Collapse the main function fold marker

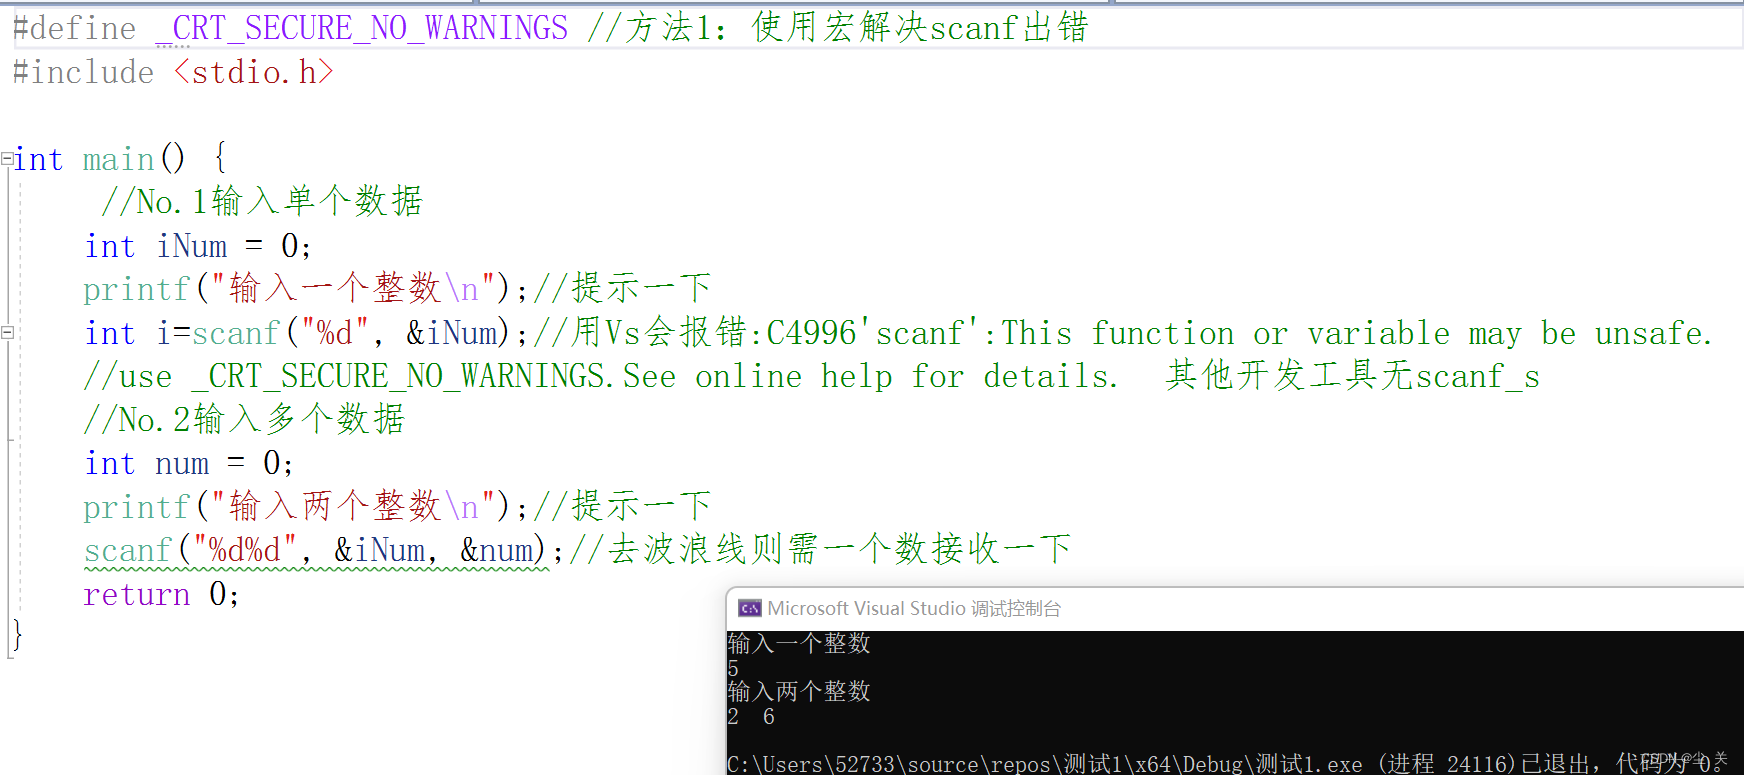pyautogui.click(x=7, y=158)
